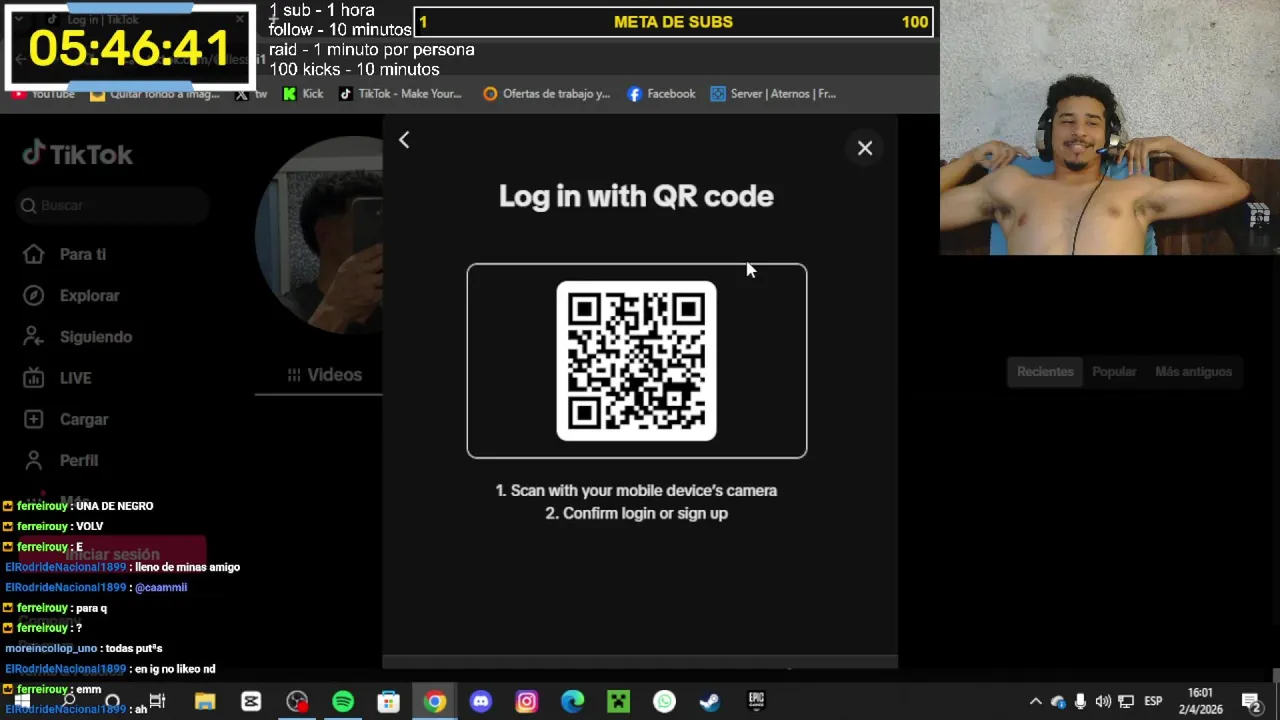Screen dimensions: 1280x720
Task: Open the X tw bookmark
Action: pos(251,94)
